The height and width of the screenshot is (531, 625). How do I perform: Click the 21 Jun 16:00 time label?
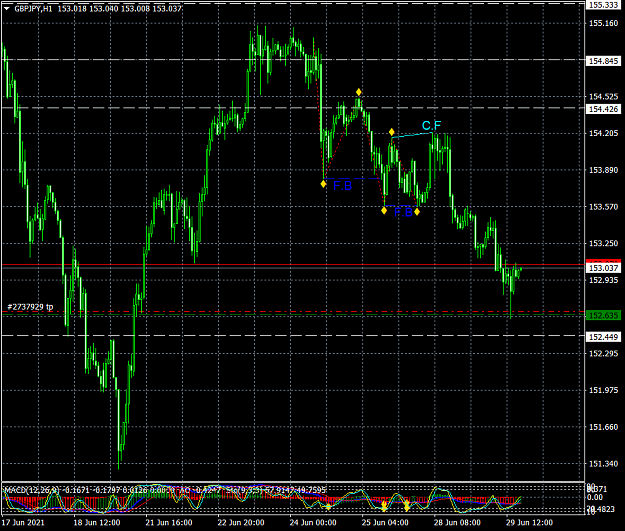coord(169,523)
